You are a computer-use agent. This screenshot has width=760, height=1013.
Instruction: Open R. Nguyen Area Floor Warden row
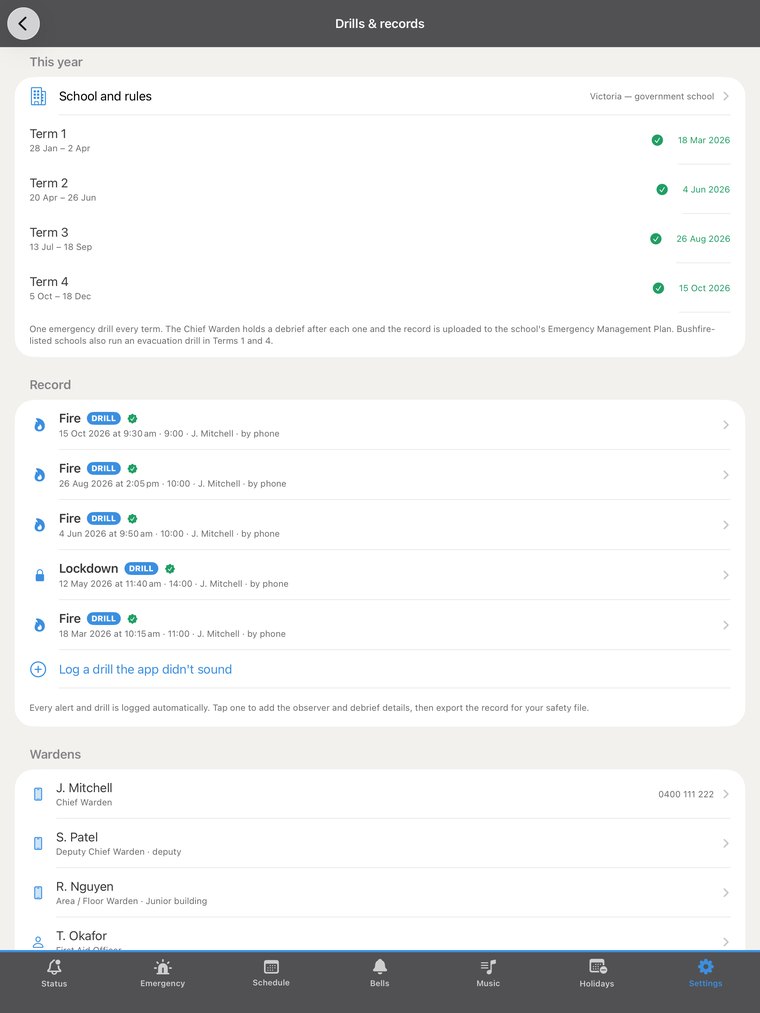(x=380, y=893)
